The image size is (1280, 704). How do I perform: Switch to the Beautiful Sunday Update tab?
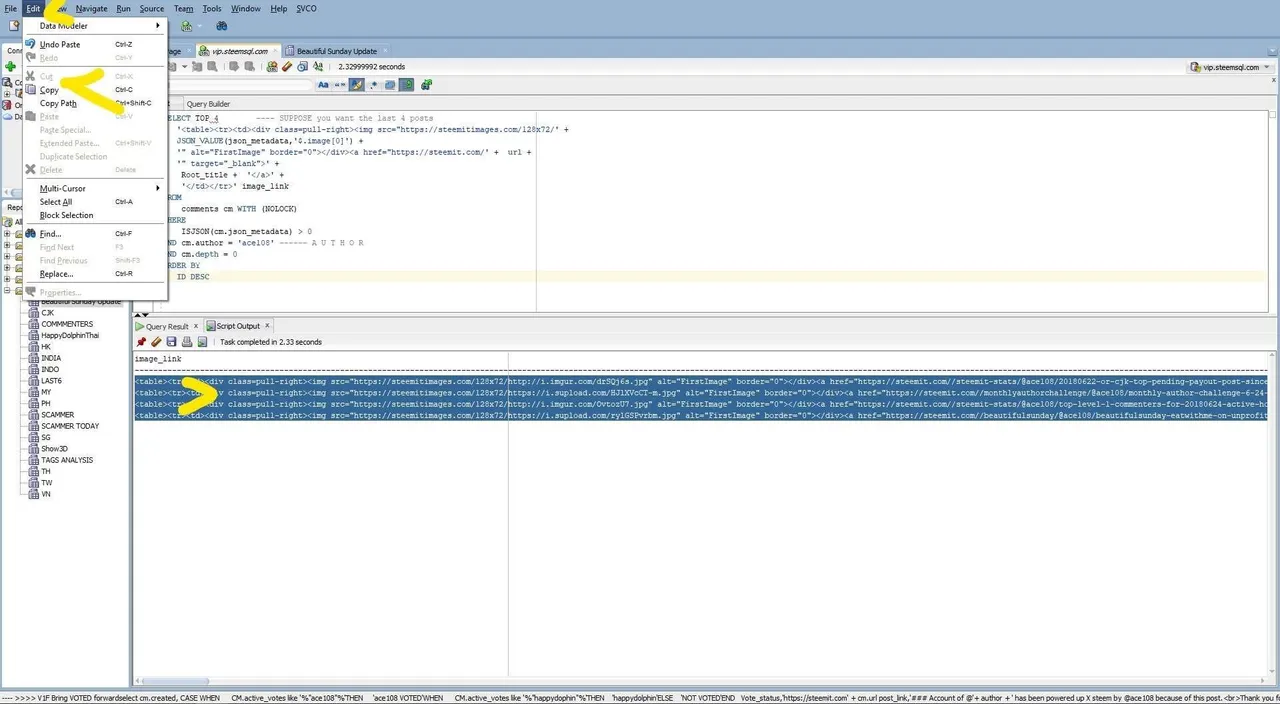336,51
